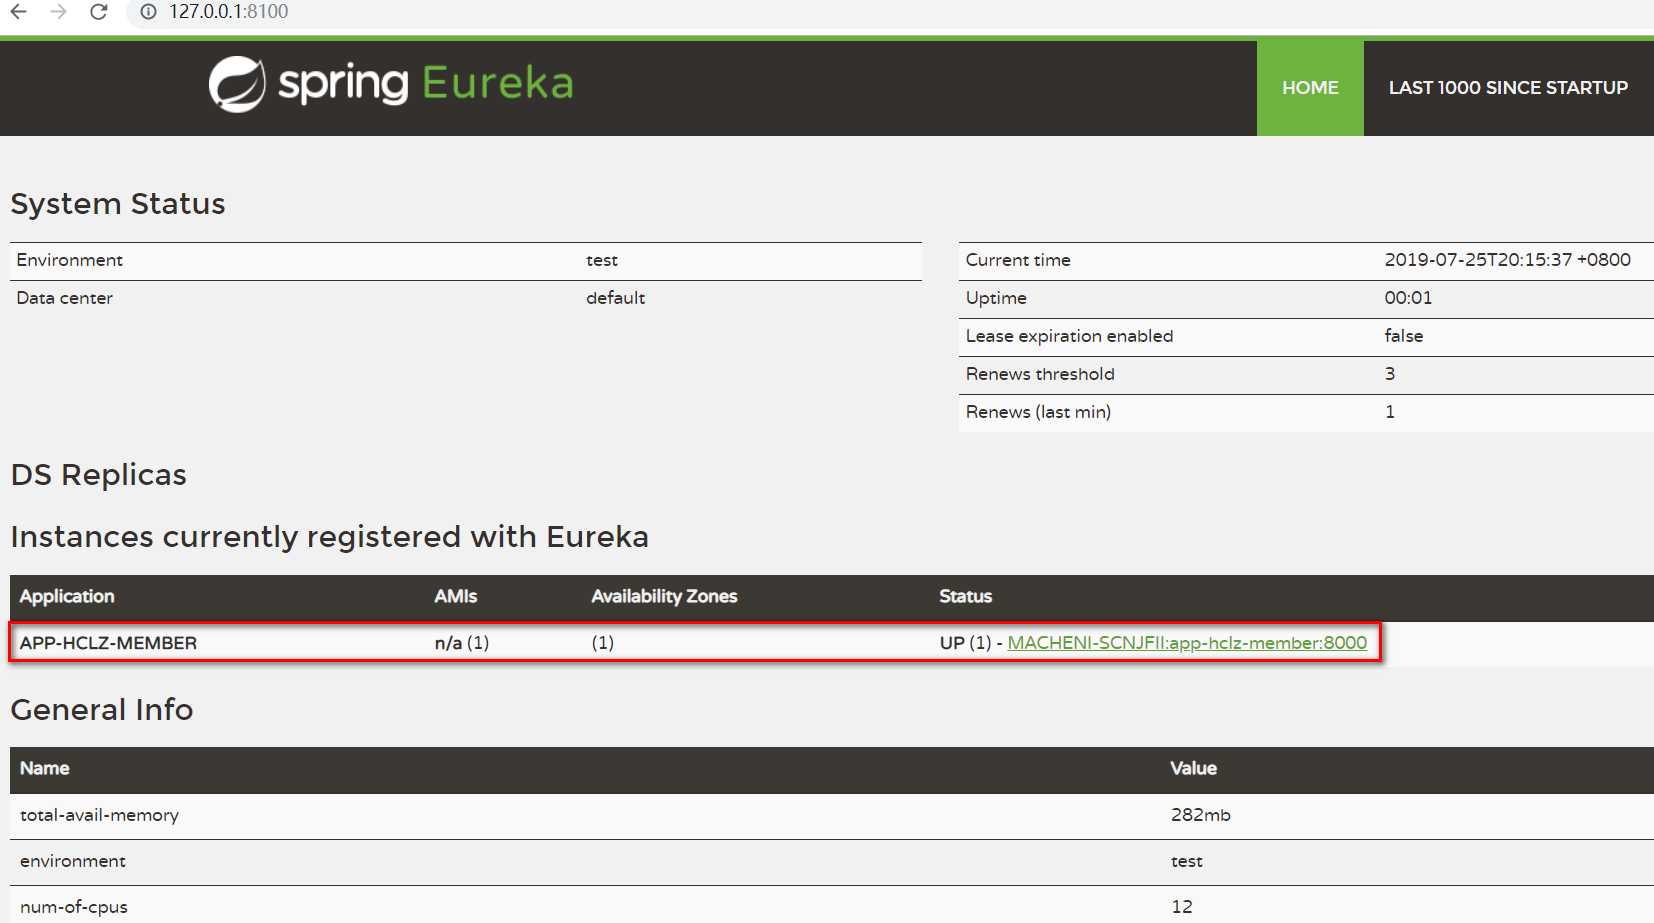Open the MACHENI-SCNJFII:app-hclz-member:8000 instance link
This screenshot has height=923, width=1654.
[1187, 643]
